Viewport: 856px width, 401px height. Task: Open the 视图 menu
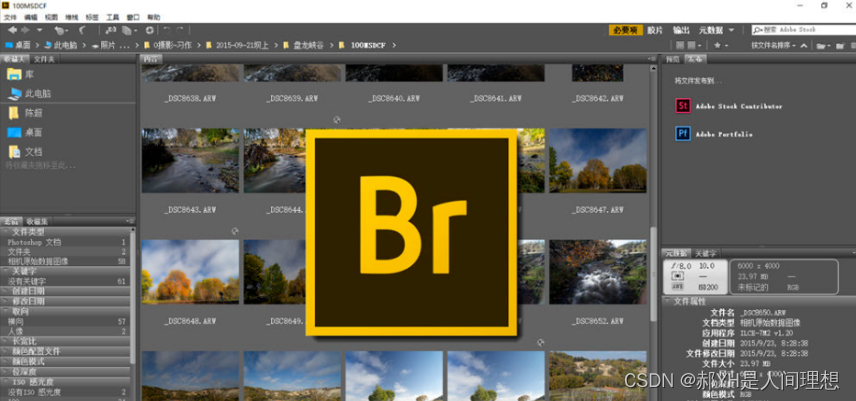(x=51, y=17)
